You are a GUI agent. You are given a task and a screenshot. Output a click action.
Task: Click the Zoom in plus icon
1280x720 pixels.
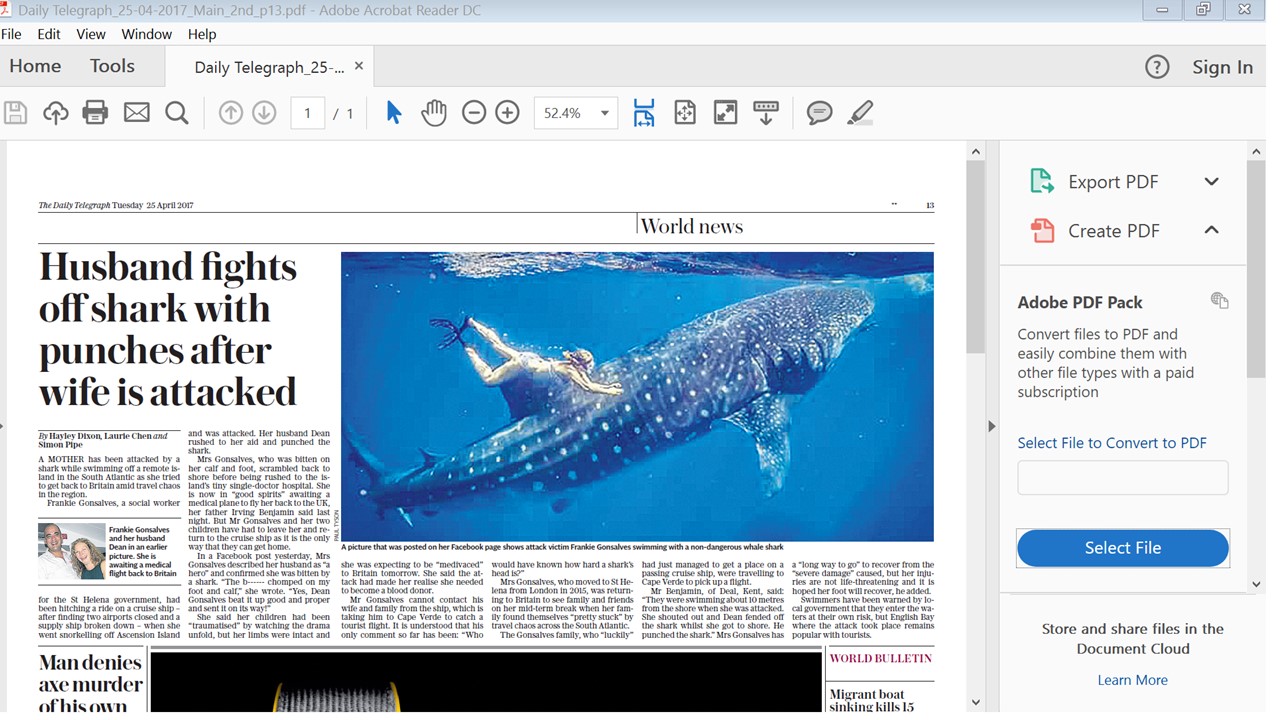tap(508, 113)
